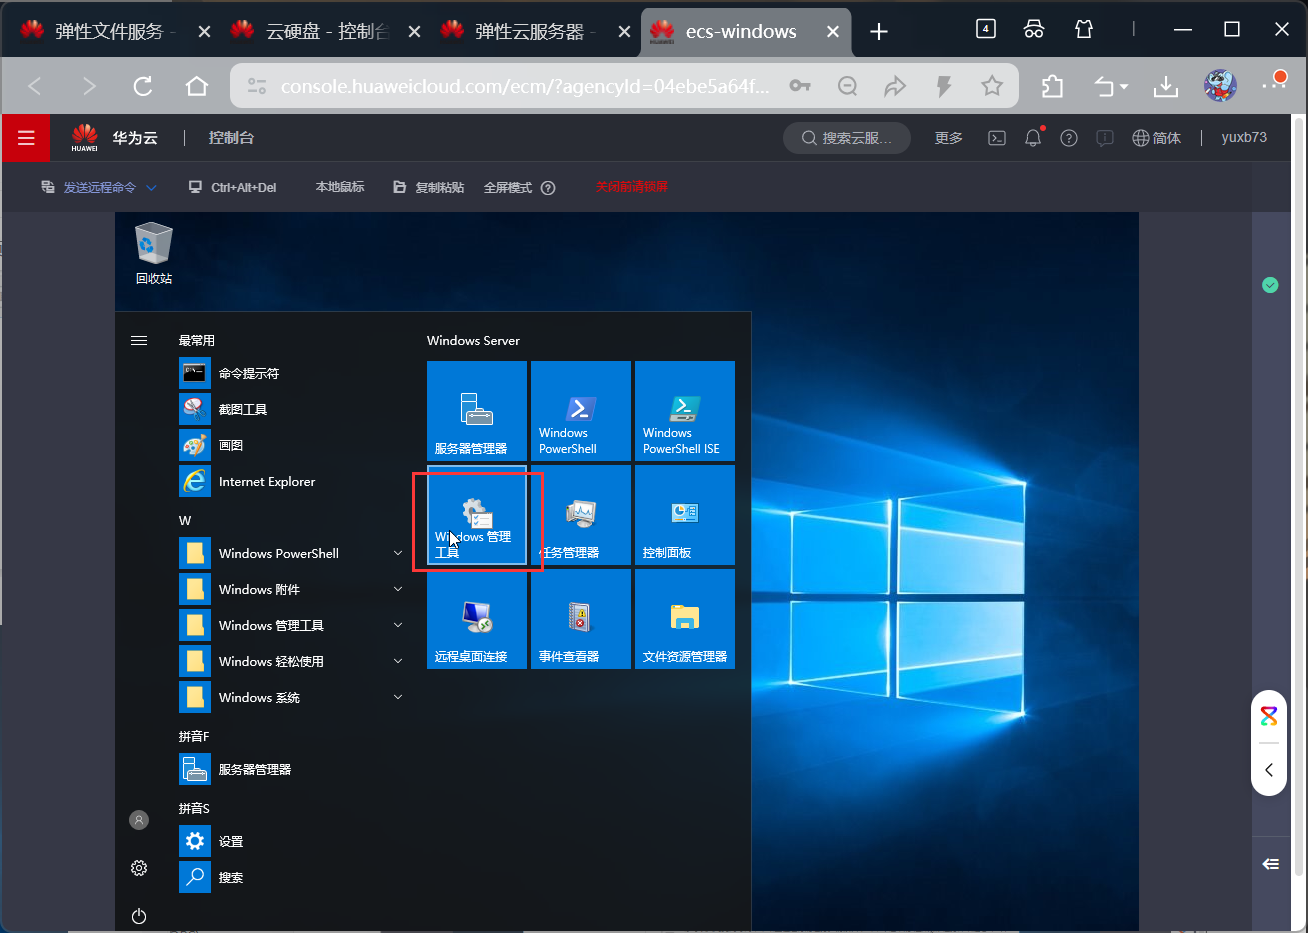Click the power icon in the Start menu
Viewport: 1308px width, 933px height.
click(139, 916)
